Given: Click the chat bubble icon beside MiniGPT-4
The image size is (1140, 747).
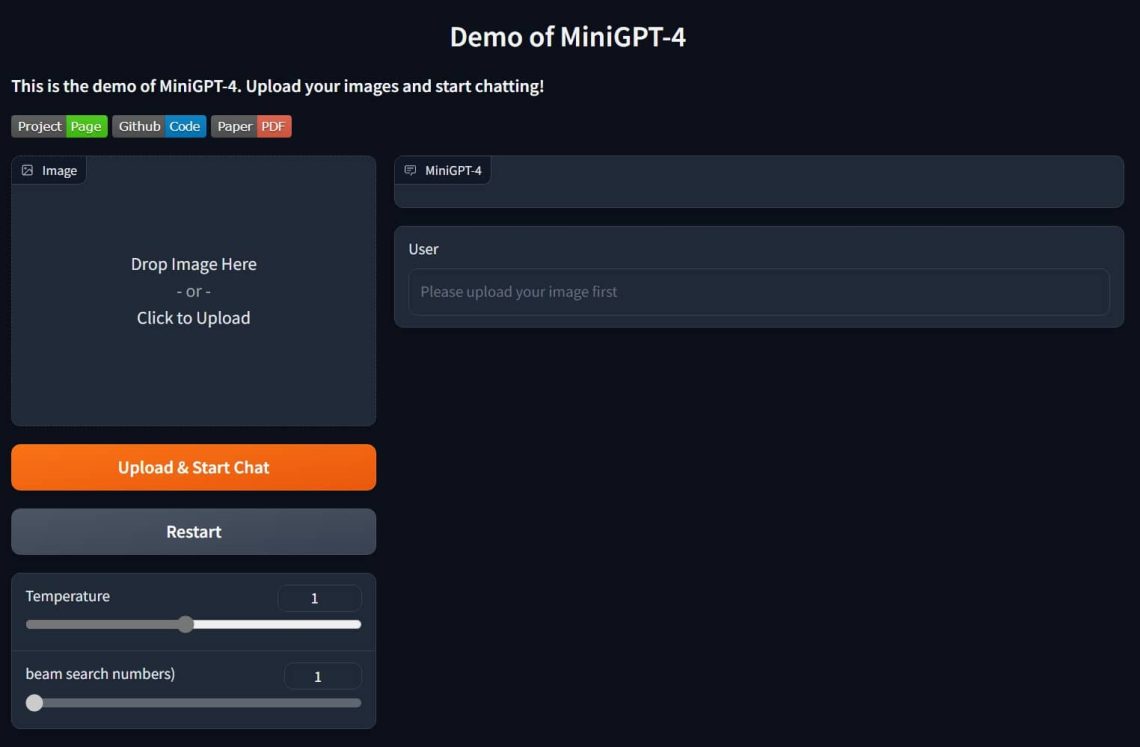Looking at the screenshot, I should (410, 170).
